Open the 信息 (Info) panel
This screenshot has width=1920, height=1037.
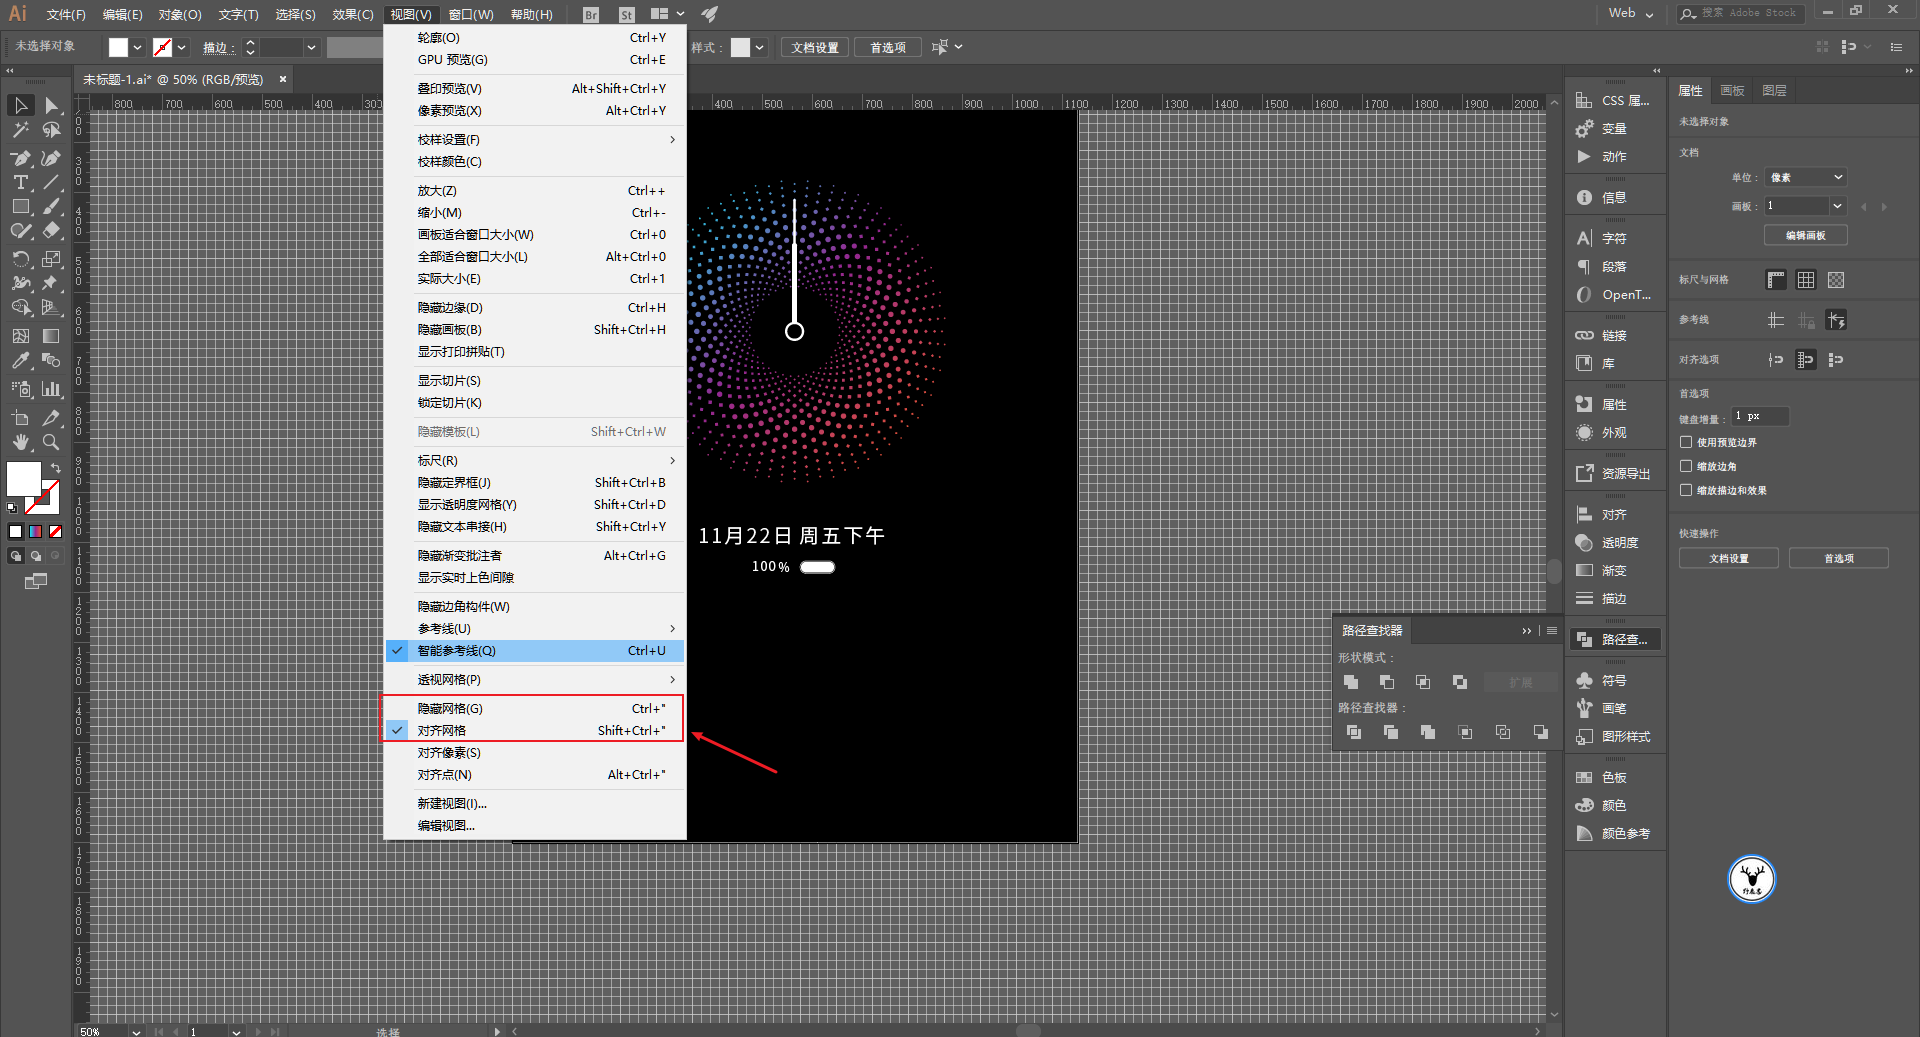click(x=1614, y=197)
